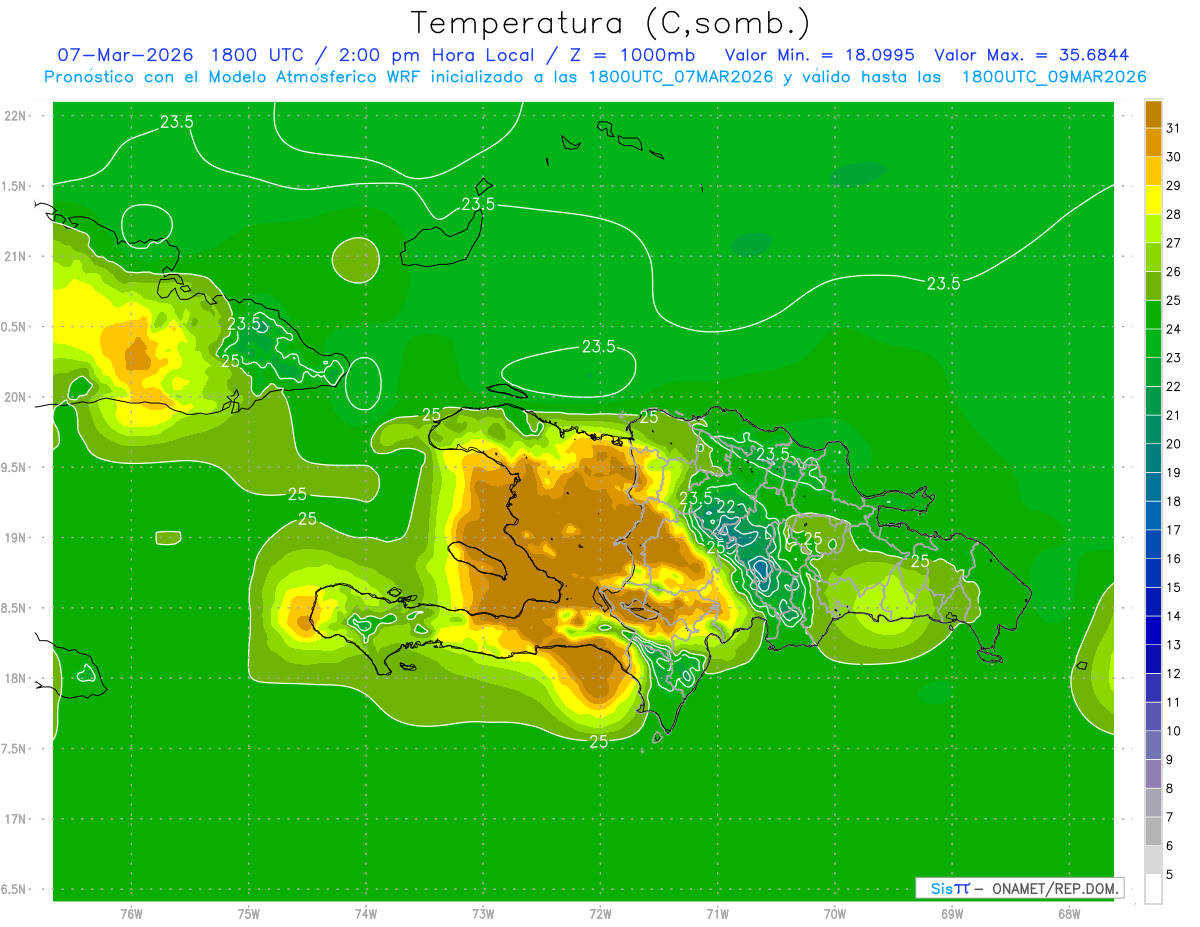Click the color bar segment between 14 and 15
The height and width of the screenshot is (927, 1200).
(x=1153, y=602)
